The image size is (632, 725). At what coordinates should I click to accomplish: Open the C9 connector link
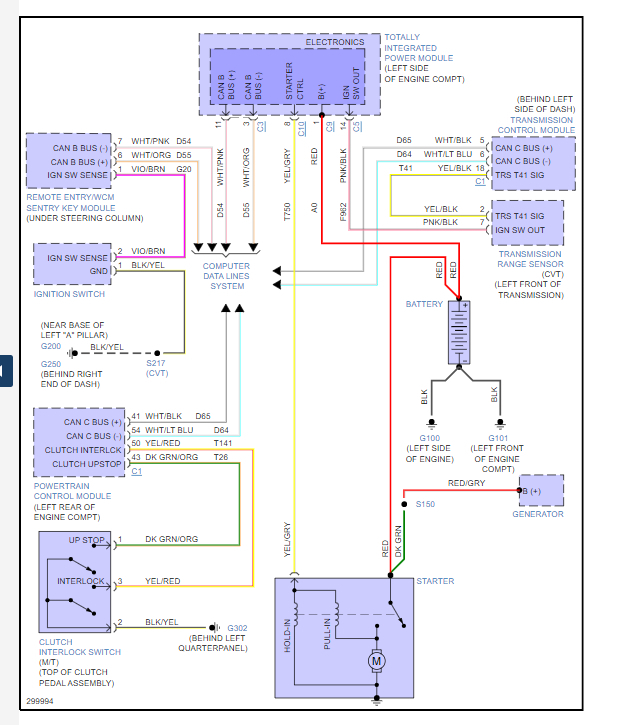330,127
